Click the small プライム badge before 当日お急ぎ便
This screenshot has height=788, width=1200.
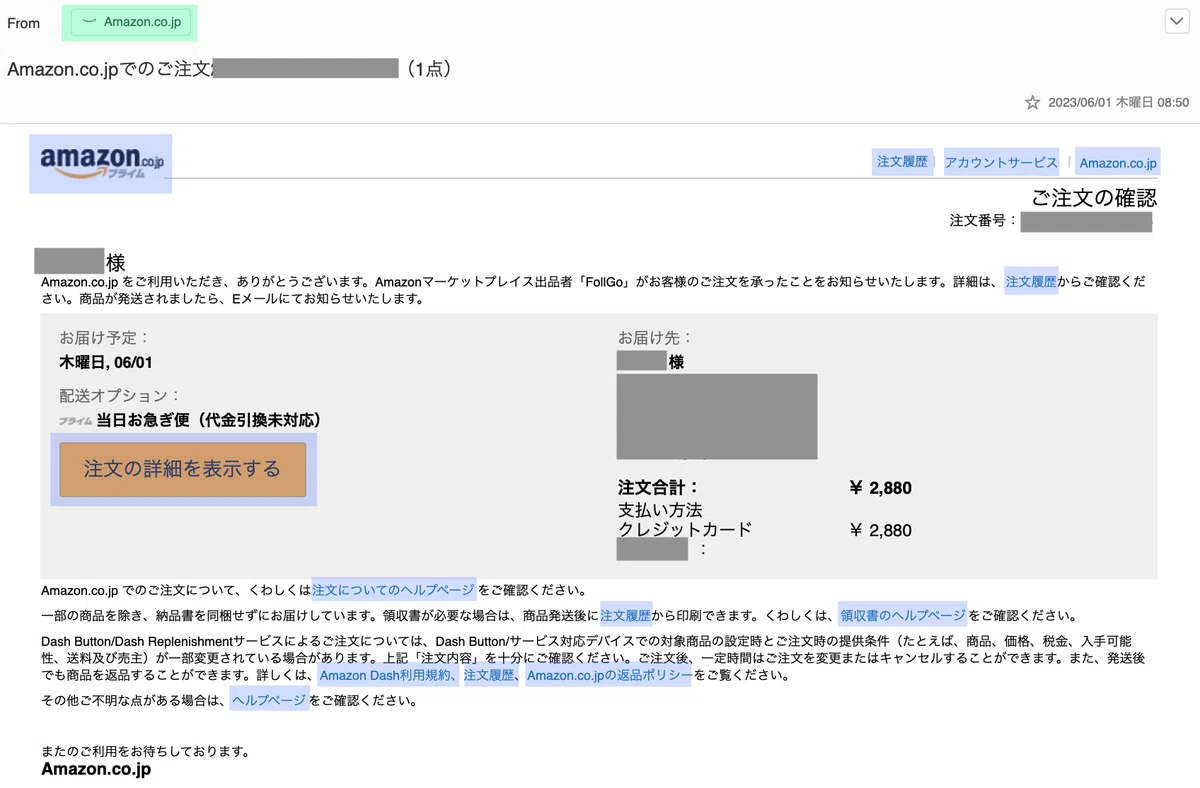click(x=75, y=421)
